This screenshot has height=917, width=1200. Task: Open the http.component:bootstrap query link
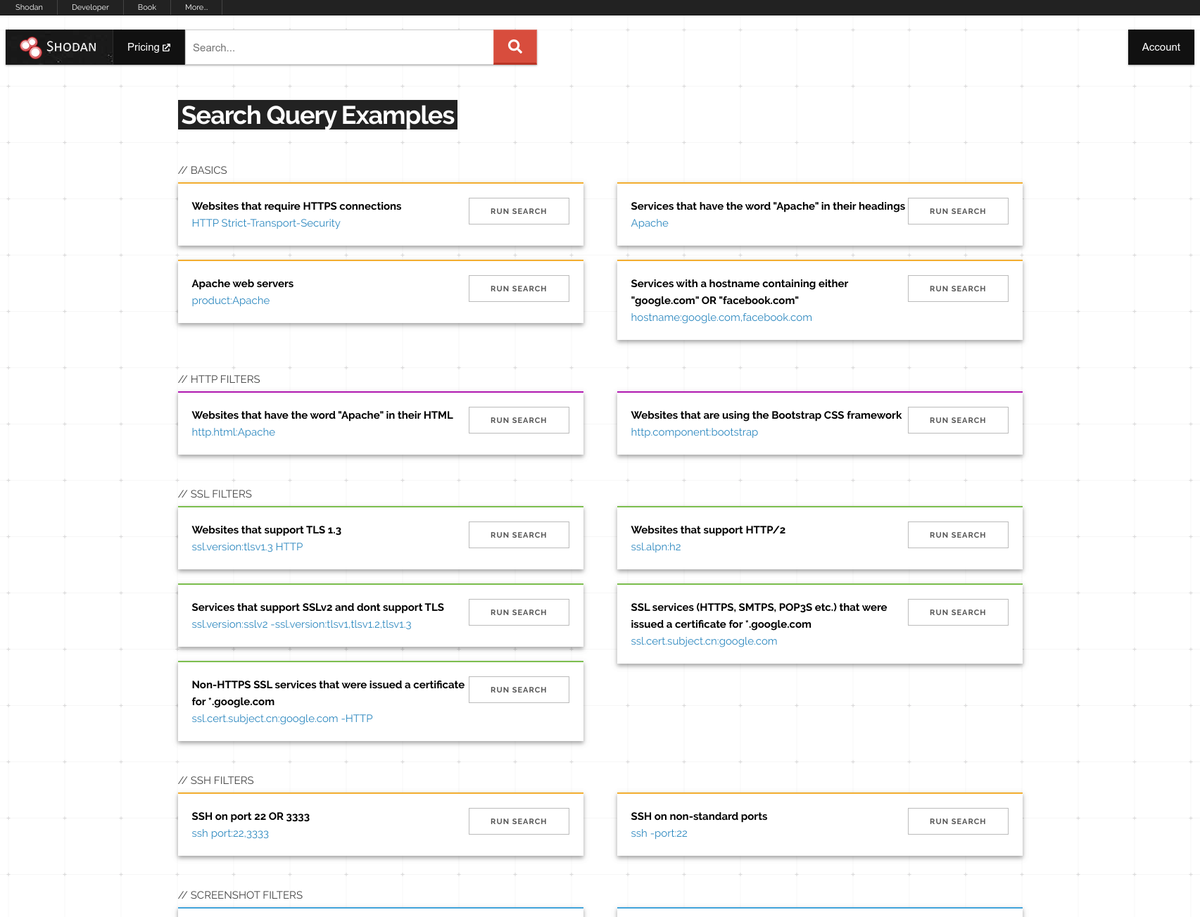pos(694,432)
